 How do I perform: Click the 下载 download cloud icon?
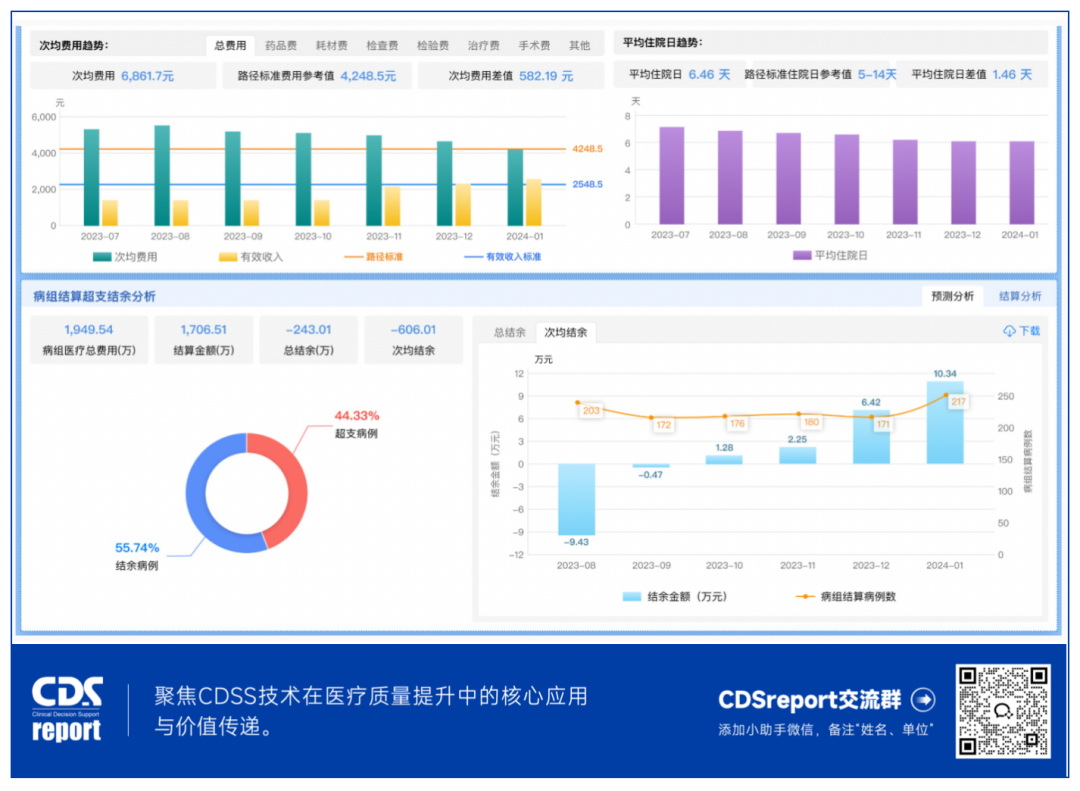pyautogui.click(x=1009, y=331)
